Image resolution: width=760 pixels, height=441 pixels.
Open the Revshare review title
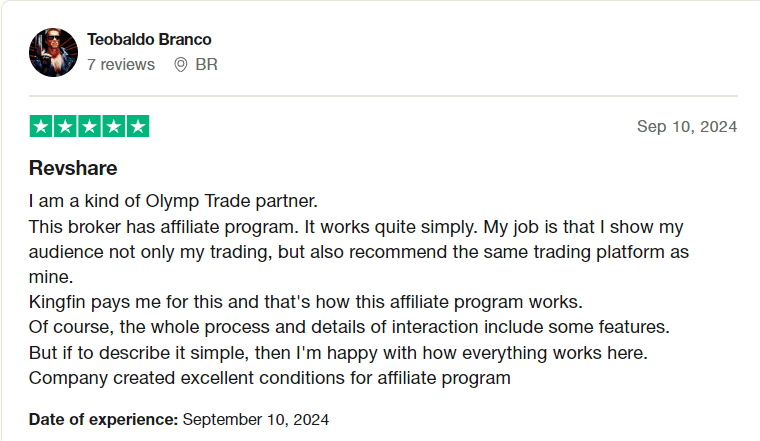[x=73, y=168]
